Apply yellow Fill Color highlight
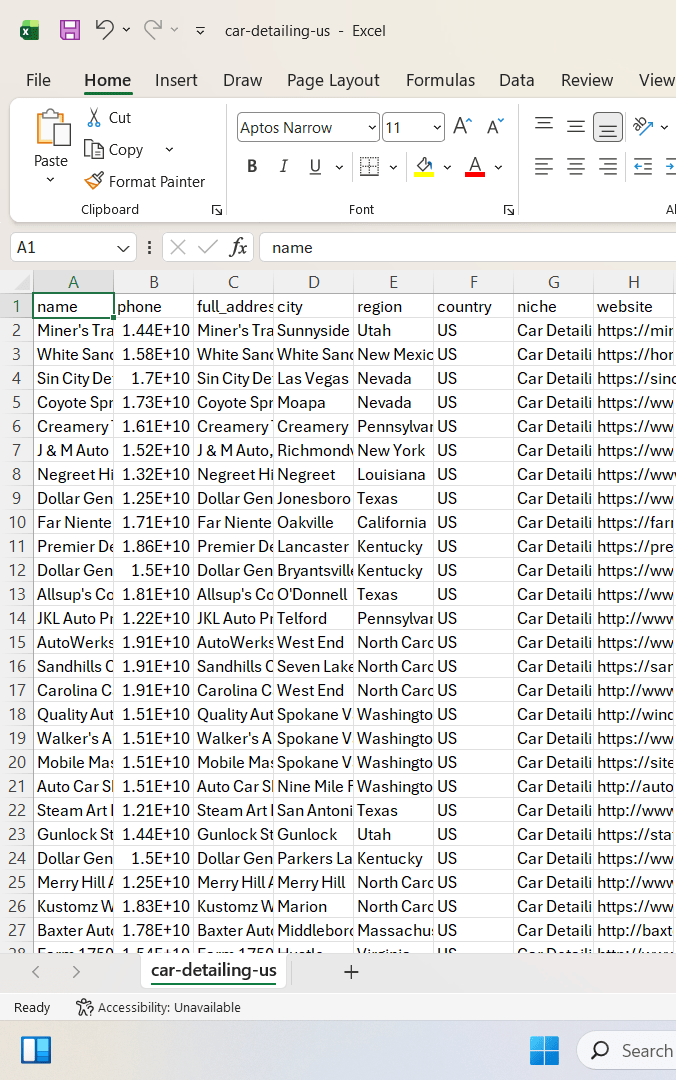The height and width of the screenshot is (1080, 676). (424, 167)
